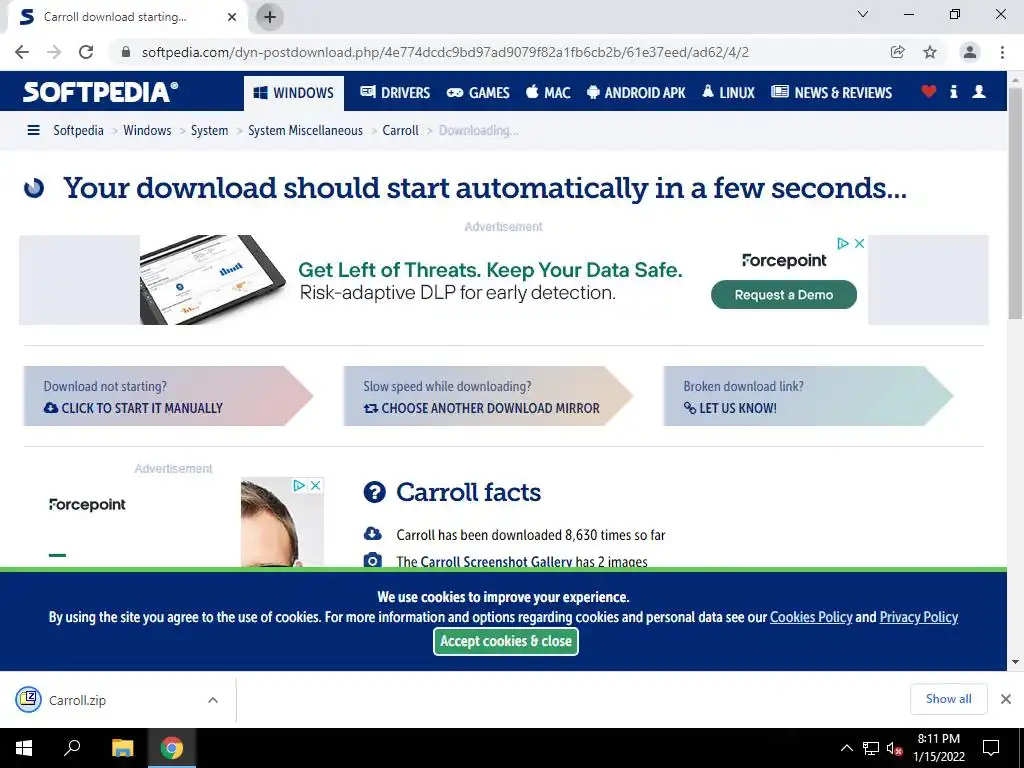Open the Cookies Policy link

[x=811, y=617]
